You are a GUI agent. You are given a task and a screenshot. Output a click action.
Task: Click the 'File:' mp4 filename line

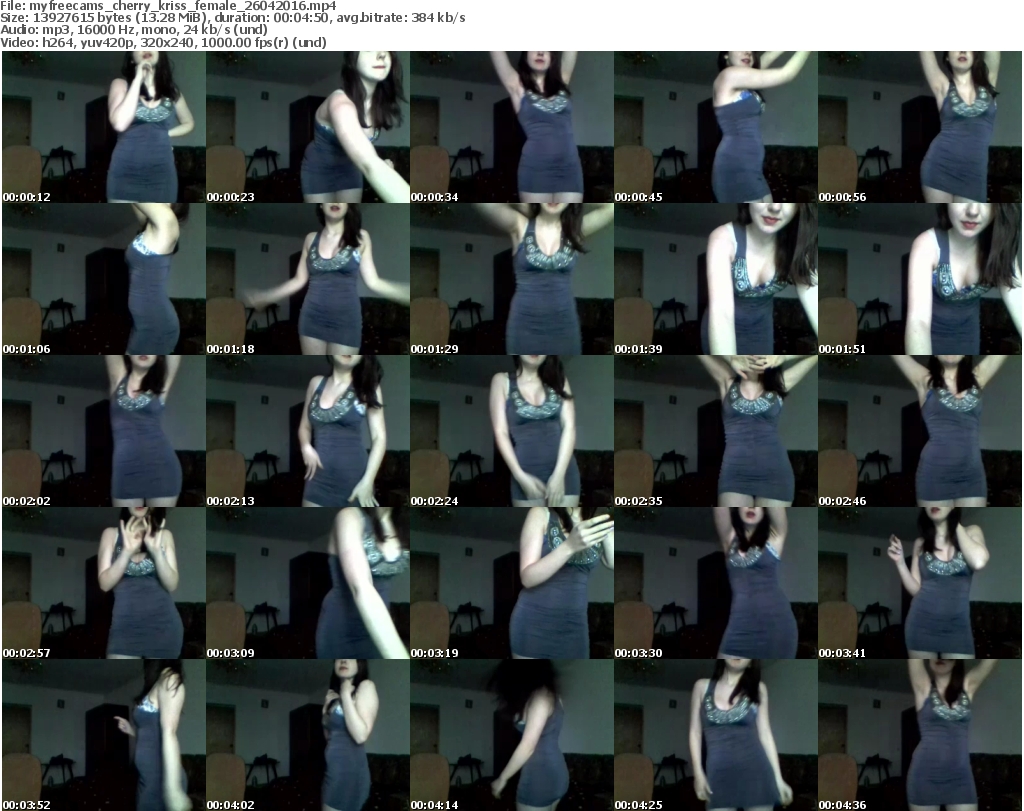(x=168, y=6)
